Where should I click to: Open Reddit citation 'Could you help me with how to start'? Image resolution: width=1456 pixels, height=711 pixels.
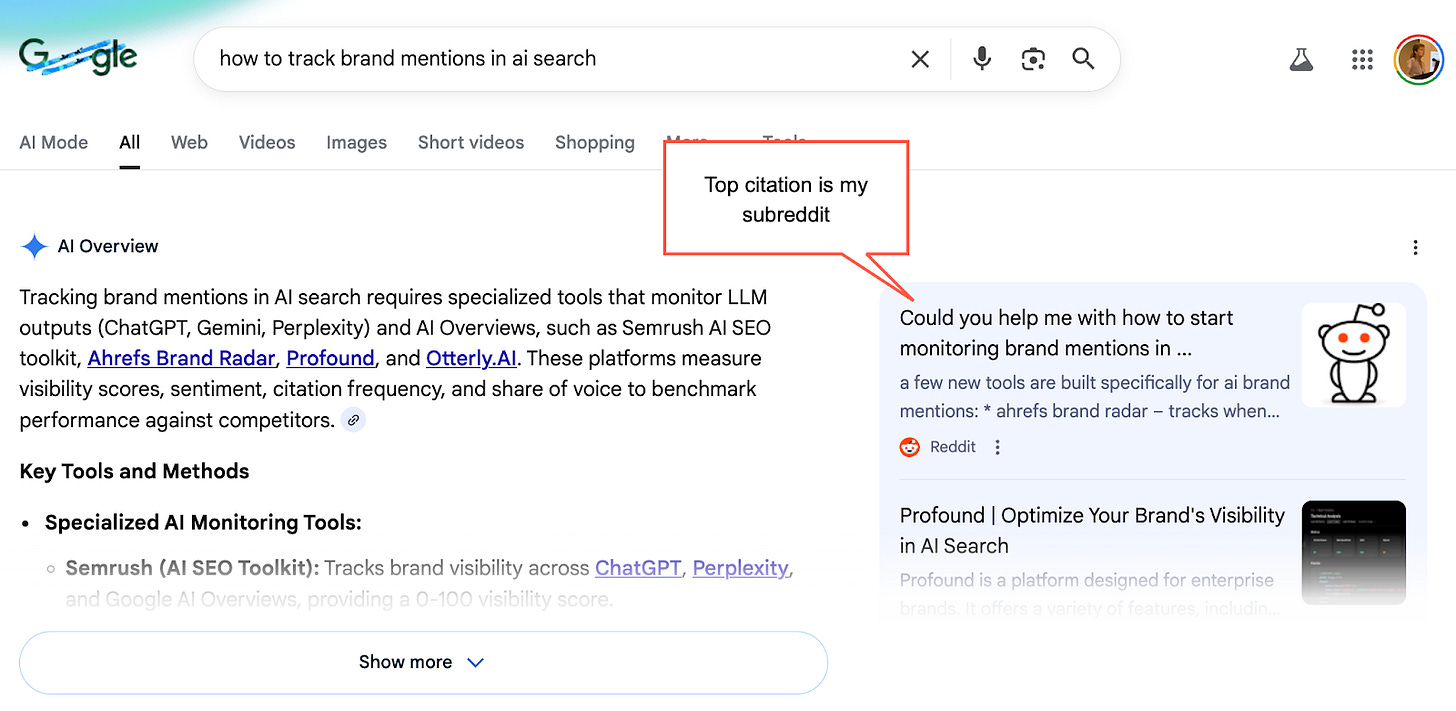click(1066, 333)
